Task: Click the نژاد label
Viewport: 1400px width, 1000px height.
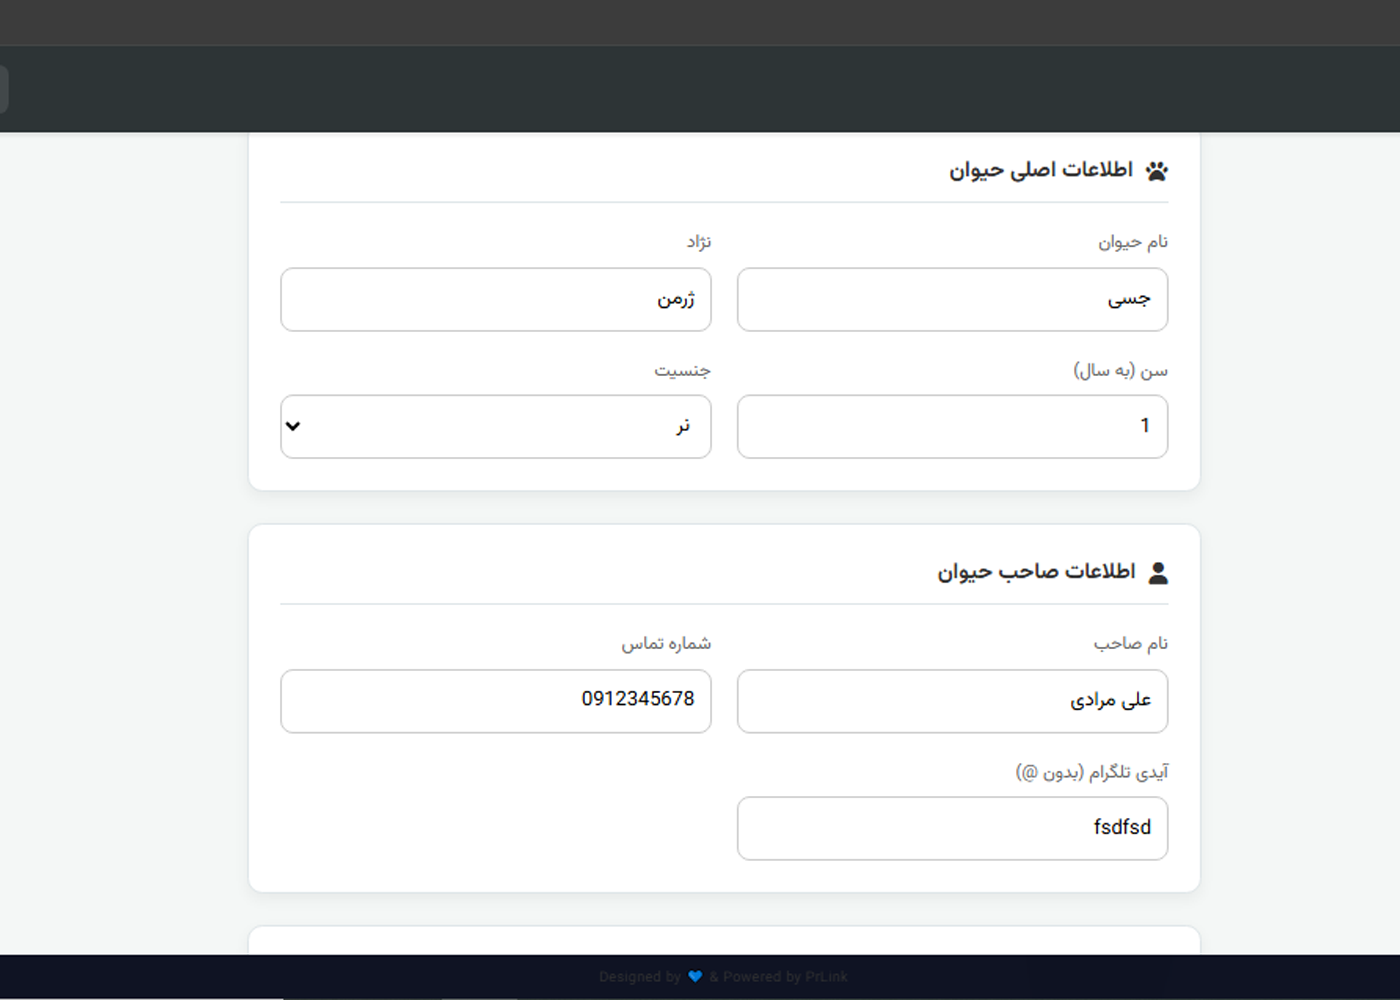Action: pyautogui.click(x=699, y=242)
